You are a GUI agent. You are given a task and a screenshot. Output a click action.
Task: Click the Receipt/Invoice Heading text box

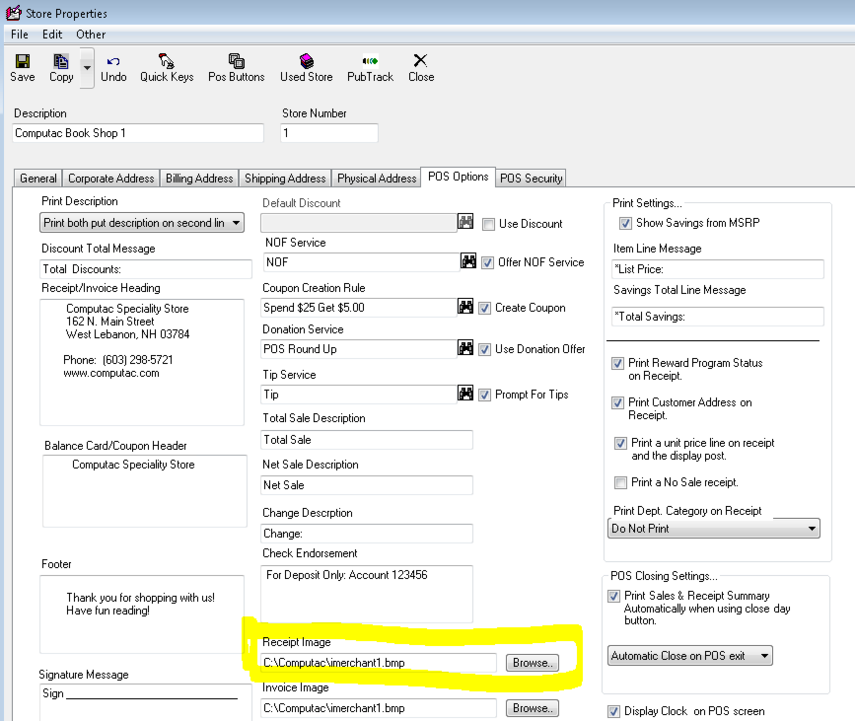pyautogui.click(x=142, y=362)
